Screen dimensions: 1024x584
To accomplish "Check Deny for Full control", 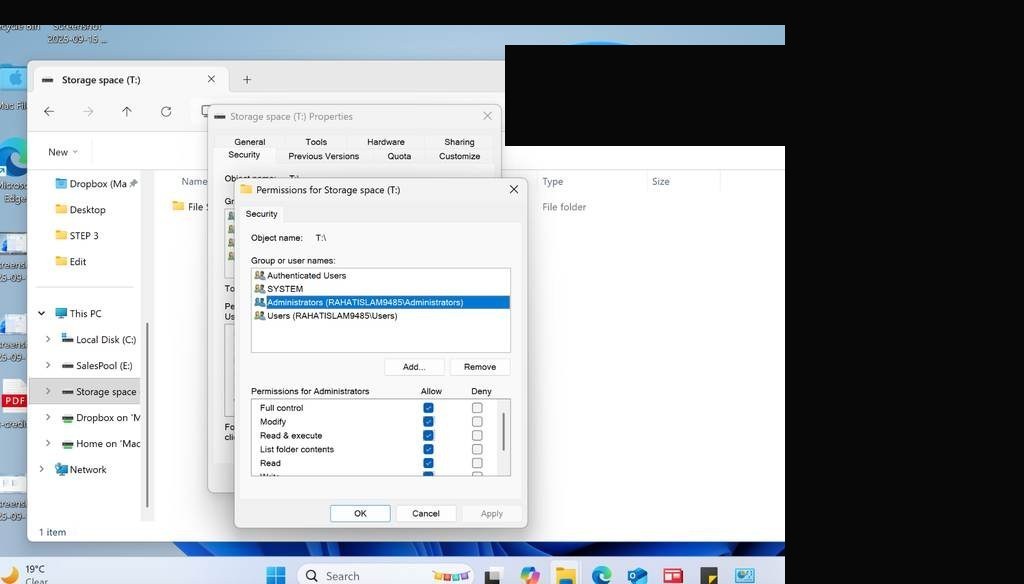I will click(477, 408).
